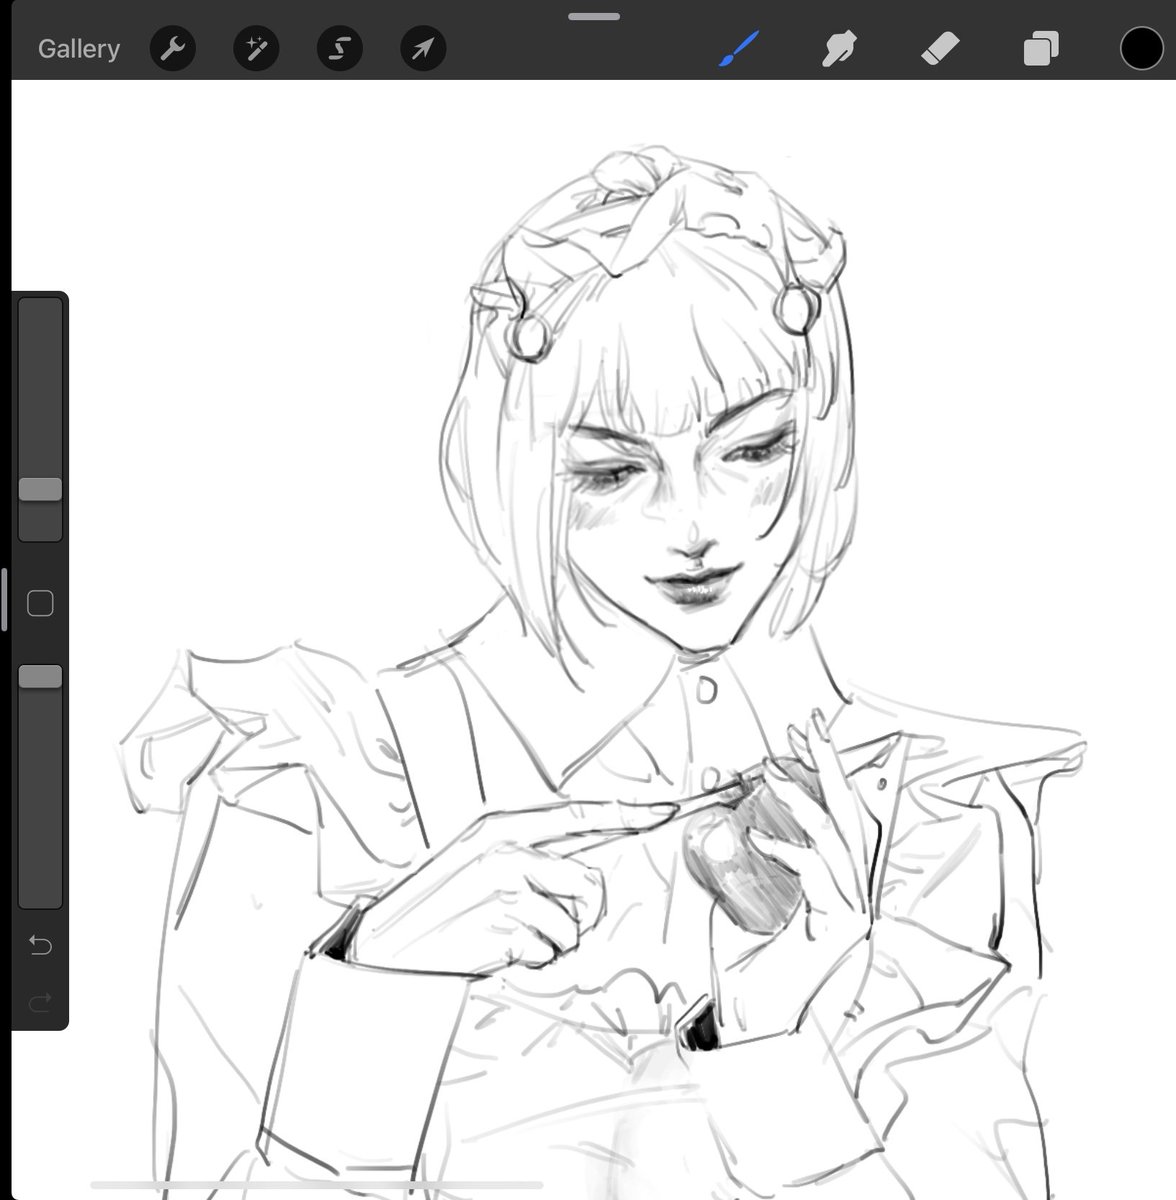
Task: Select the Smudge tool
Action: [x=839, y=48]
